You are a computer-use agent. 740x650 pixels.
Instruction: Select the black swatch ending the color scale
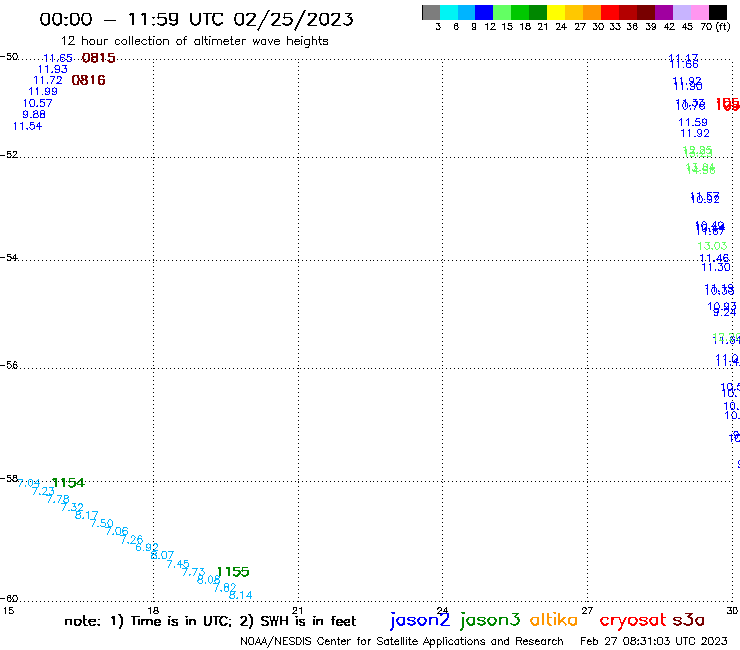pyautogui.click(x=717, y=12)
